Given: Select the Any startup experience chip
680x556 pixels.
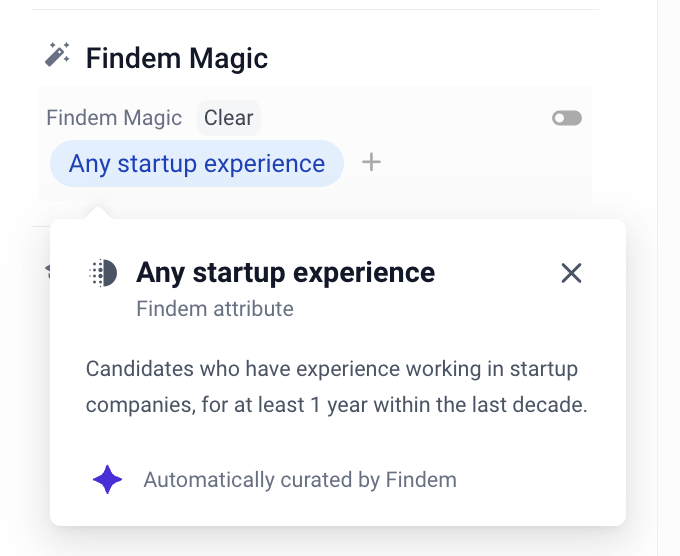Looking at the screenshot, I should click(196, 163).
